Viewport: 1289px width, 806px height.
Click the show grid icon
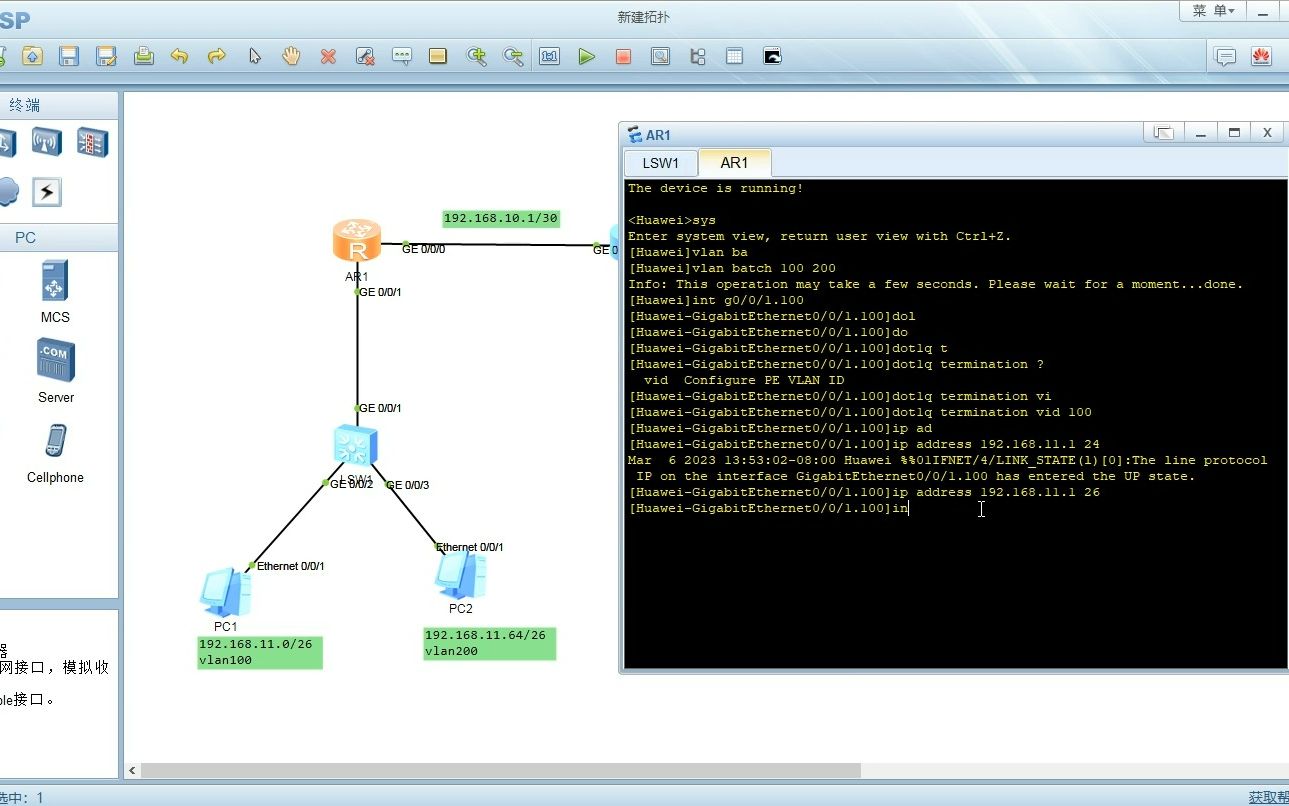pos(735,56)
